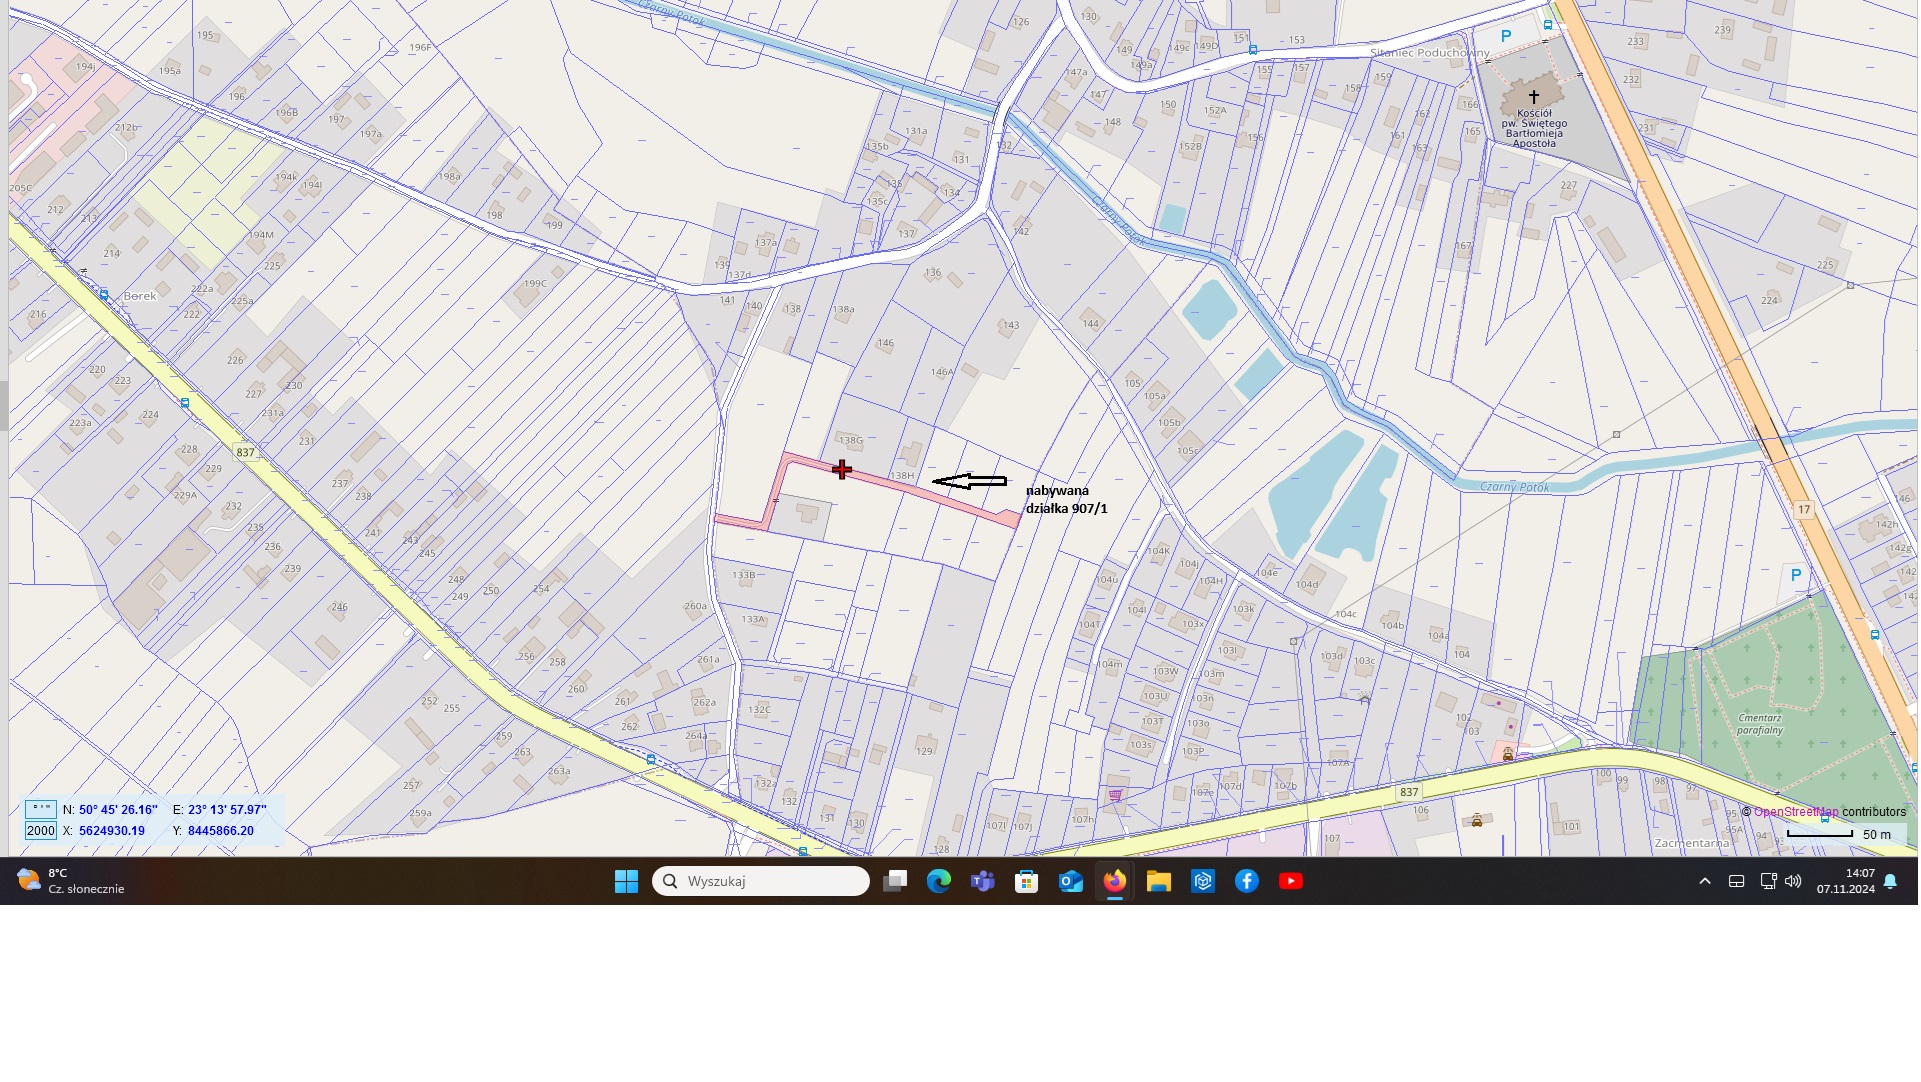
Task: Click the parking P icon near Sitaniec Poduchowny
Action: tap(1506, 36)
